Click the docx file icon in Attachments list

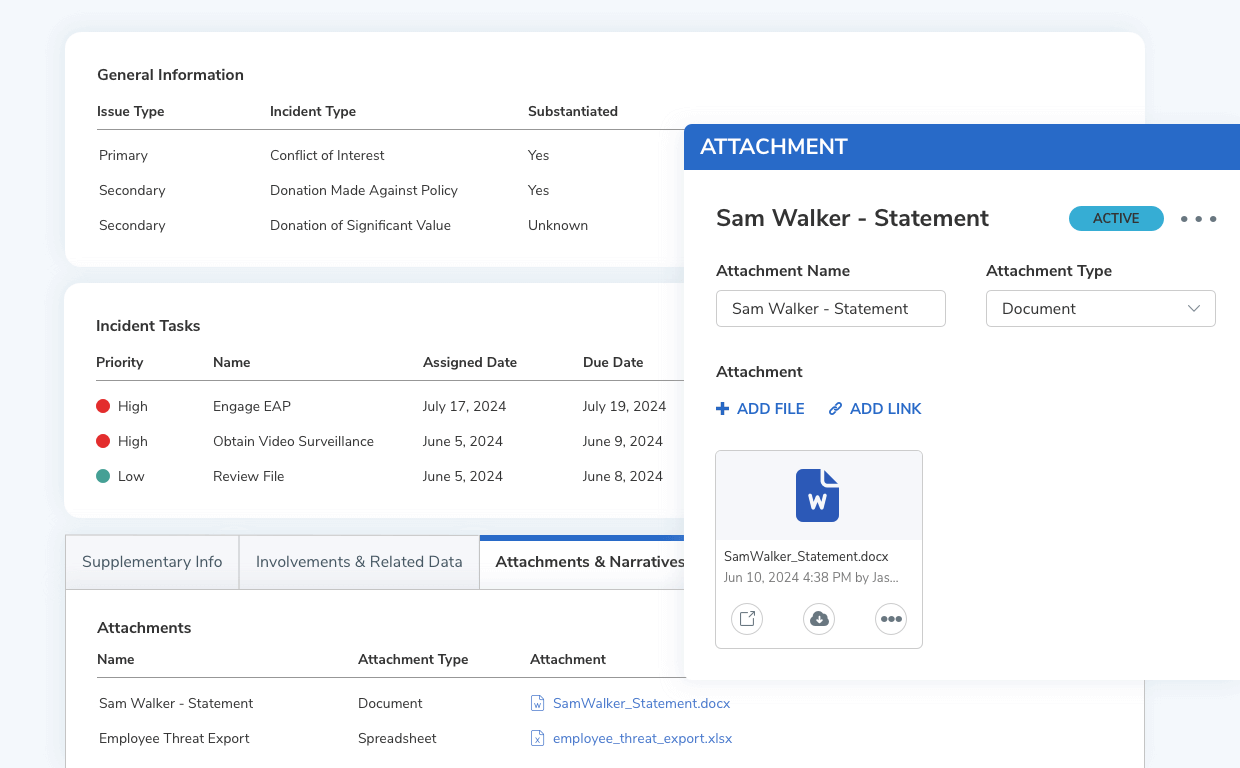pyautogui.click(x=538, y=703)
